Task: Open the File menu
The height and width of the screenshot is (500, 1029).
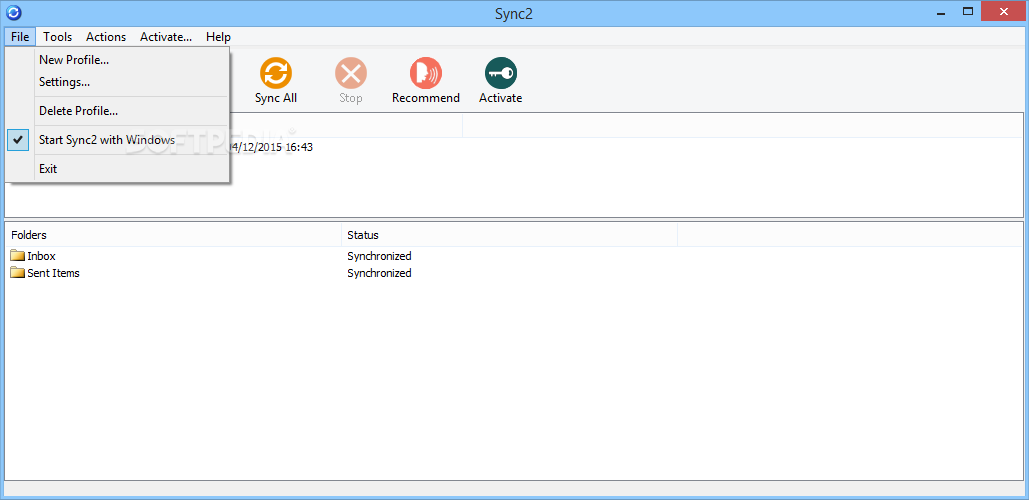Action: tap(20, 37)
